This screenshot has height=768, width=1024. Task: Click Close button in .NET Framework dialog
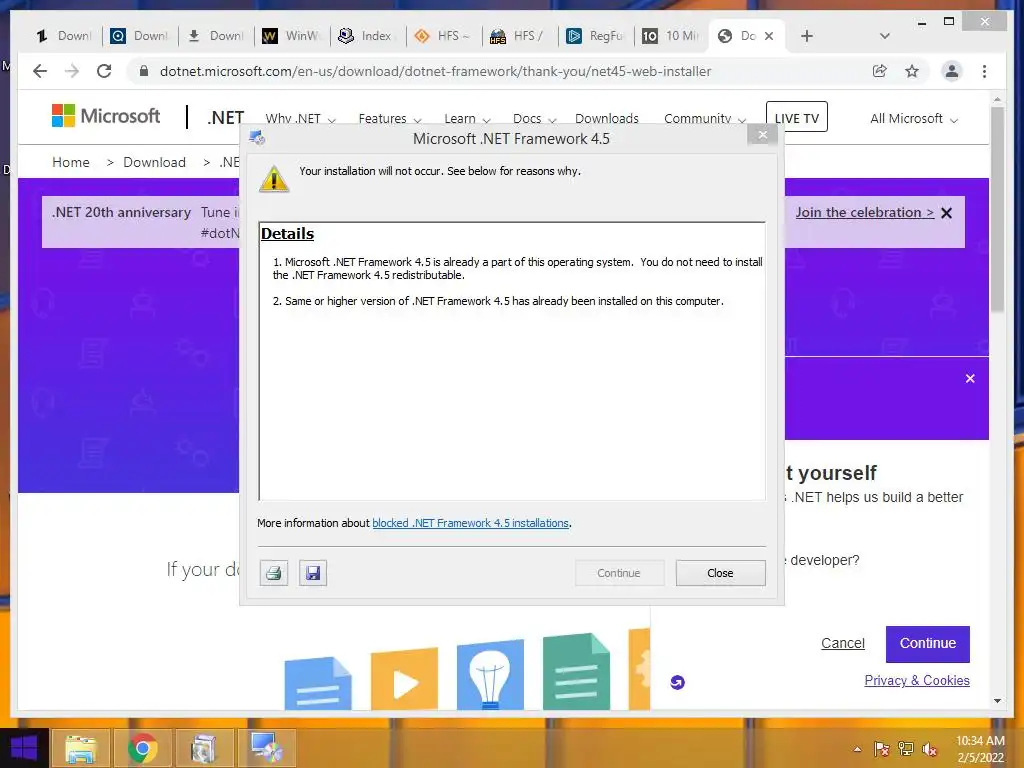(x=720, y=573)
